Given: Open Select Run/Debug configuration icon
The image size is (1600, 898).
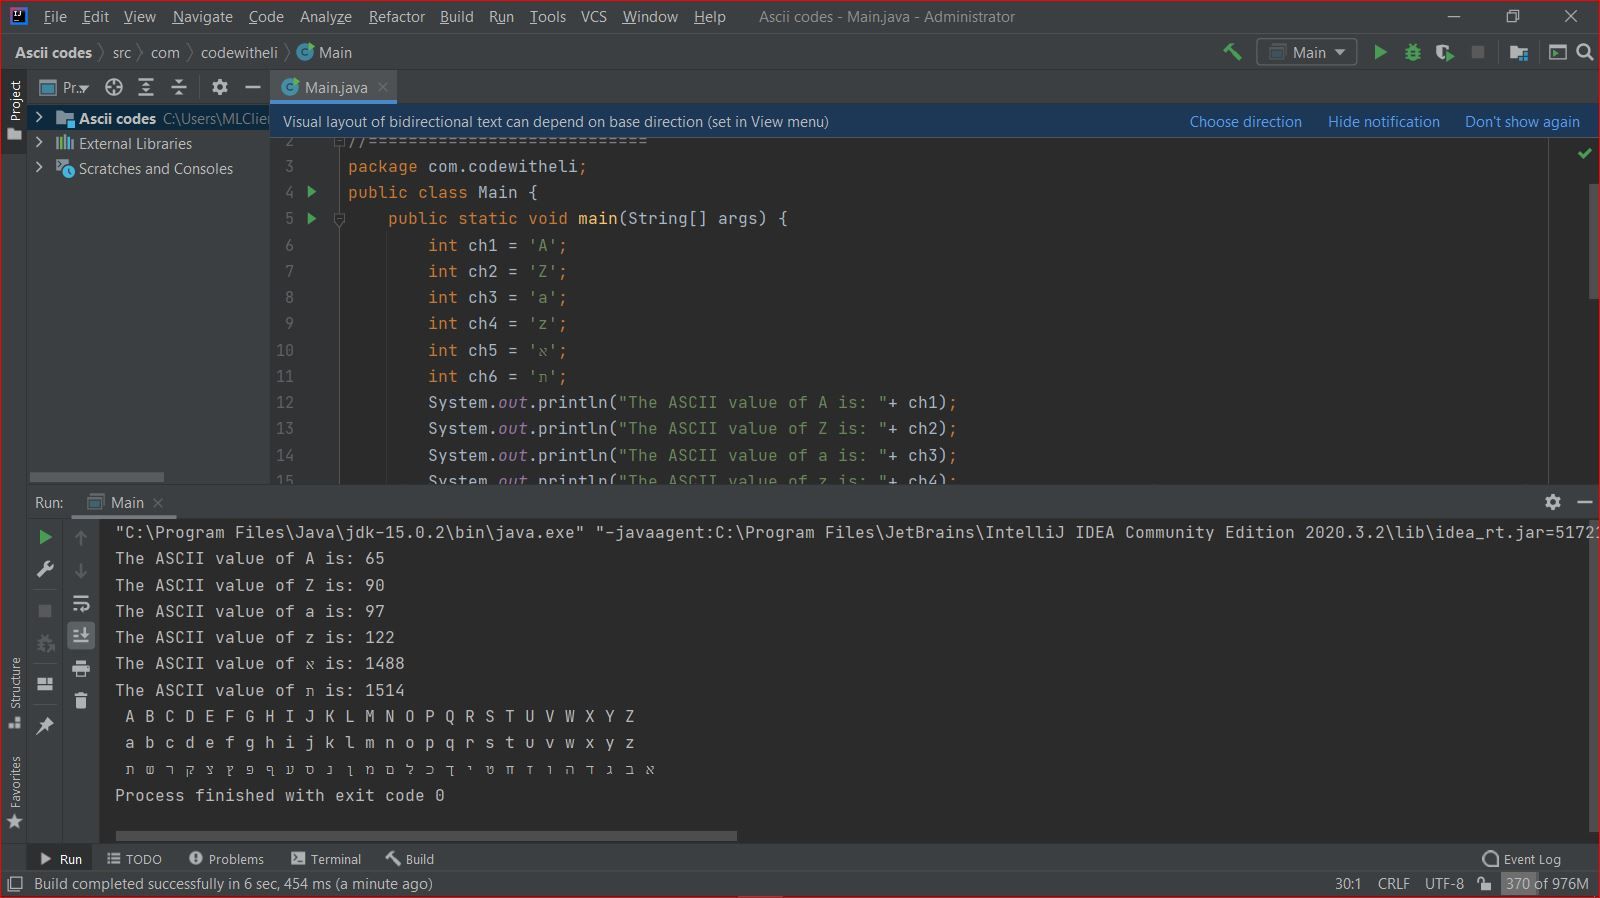Looking at the screenshot, I should 1558,52.
